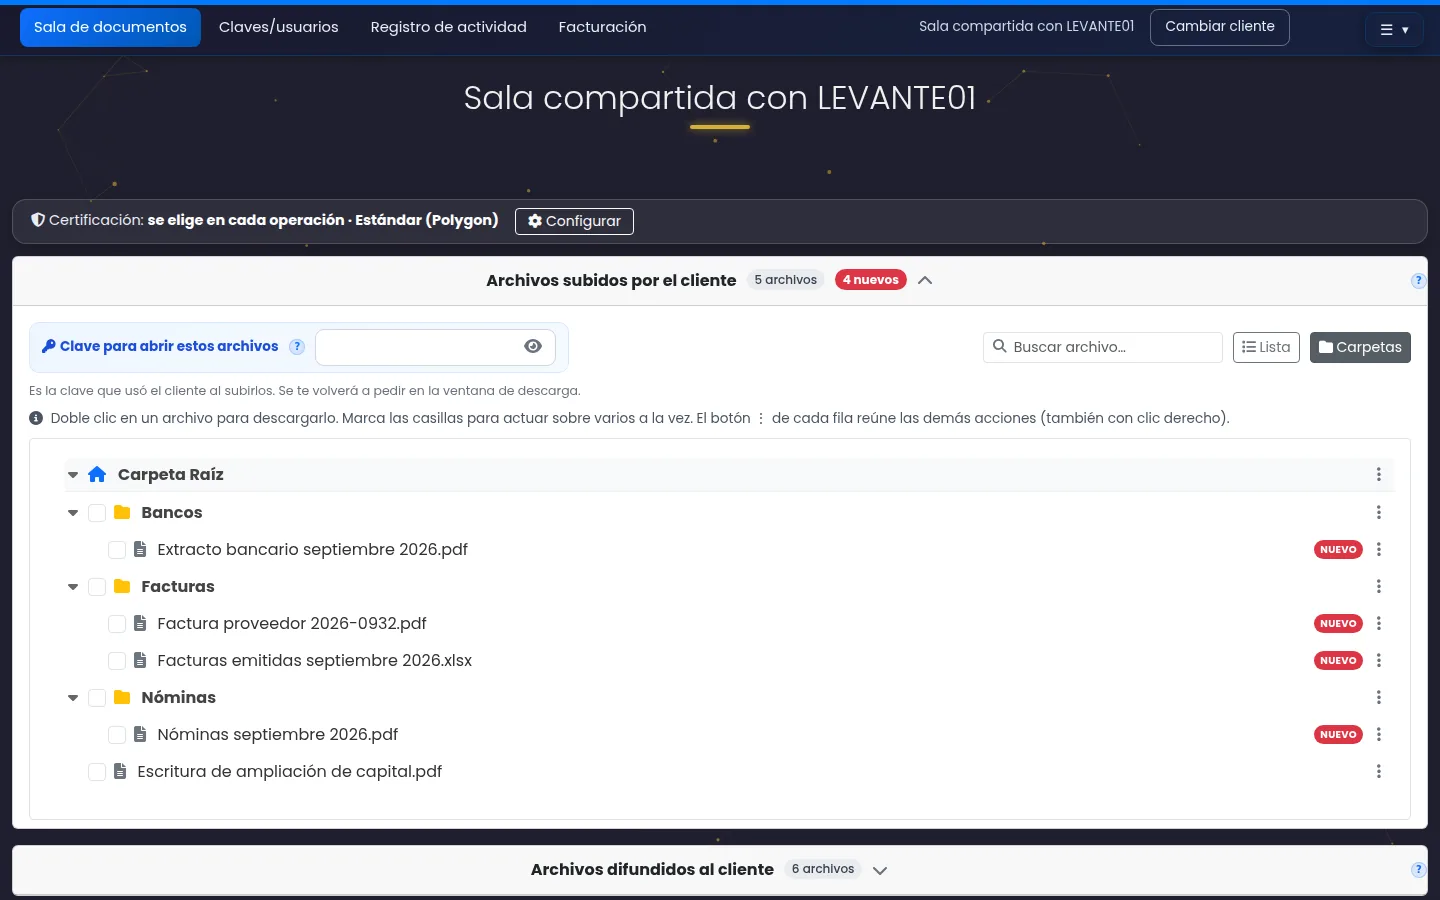Expand Archivos difundidos al cliente section
This screenshot has height=900, width=1440.
pyautogui.click(x=880, y=870)
